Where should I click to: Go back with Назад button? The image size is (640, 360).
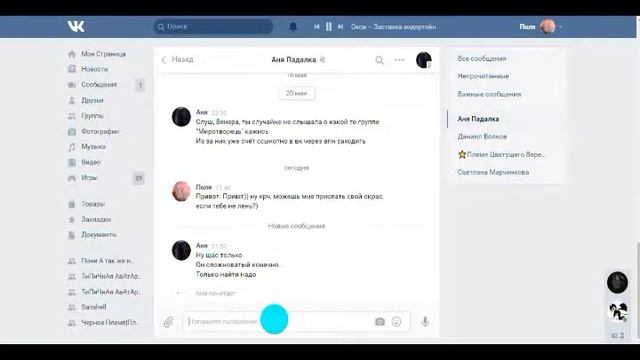(x=178, y=60)
